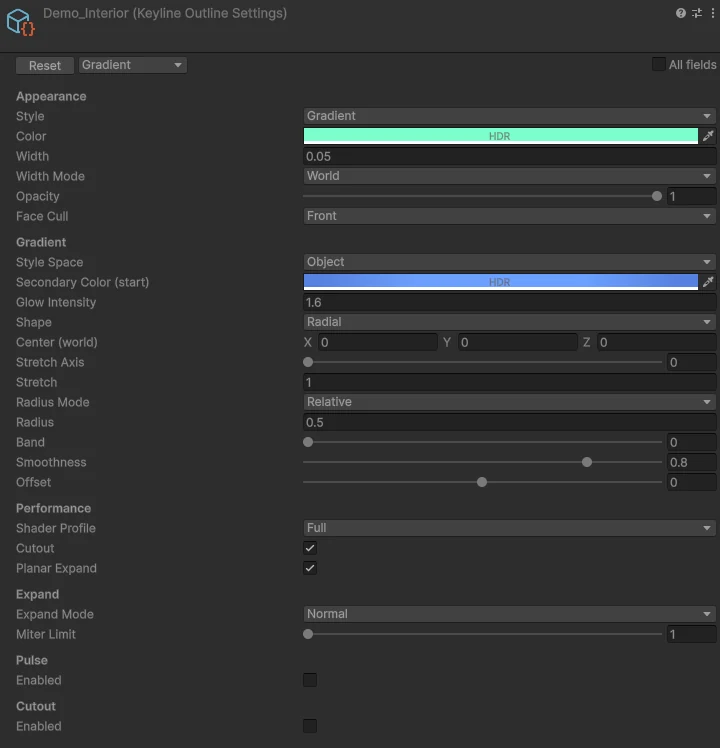This screenshot has width=720, height=748.
Task: Edit the Width value 0.05
Action: pos(510,156)
